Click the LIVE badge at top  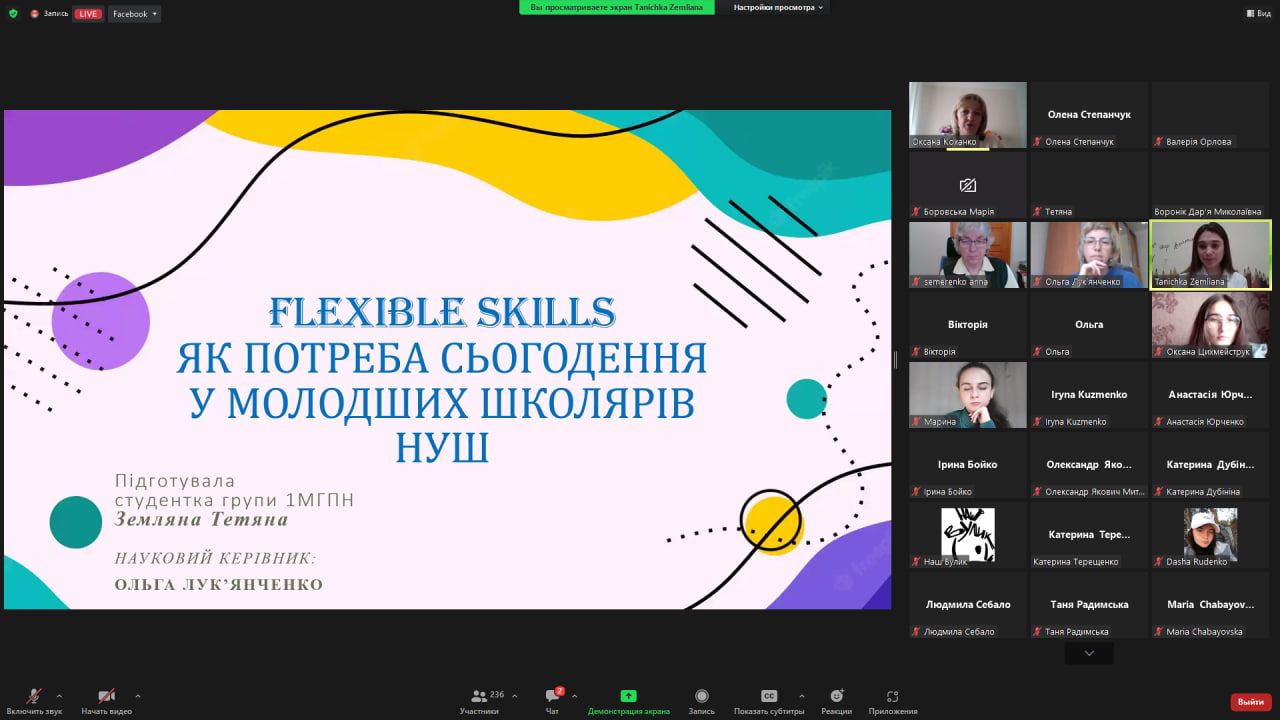click(88, 13)
